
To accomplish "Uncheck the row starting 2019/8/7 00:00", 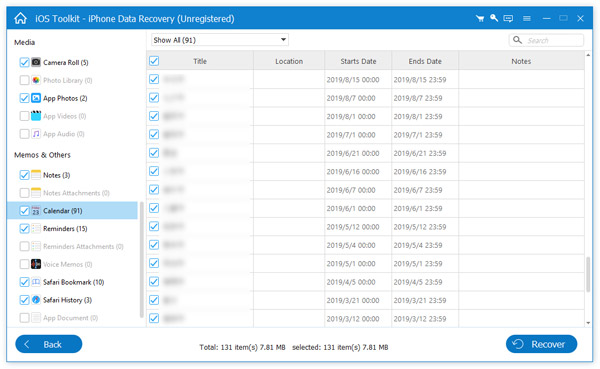I will pyautogui.click(x=154, y=98).
